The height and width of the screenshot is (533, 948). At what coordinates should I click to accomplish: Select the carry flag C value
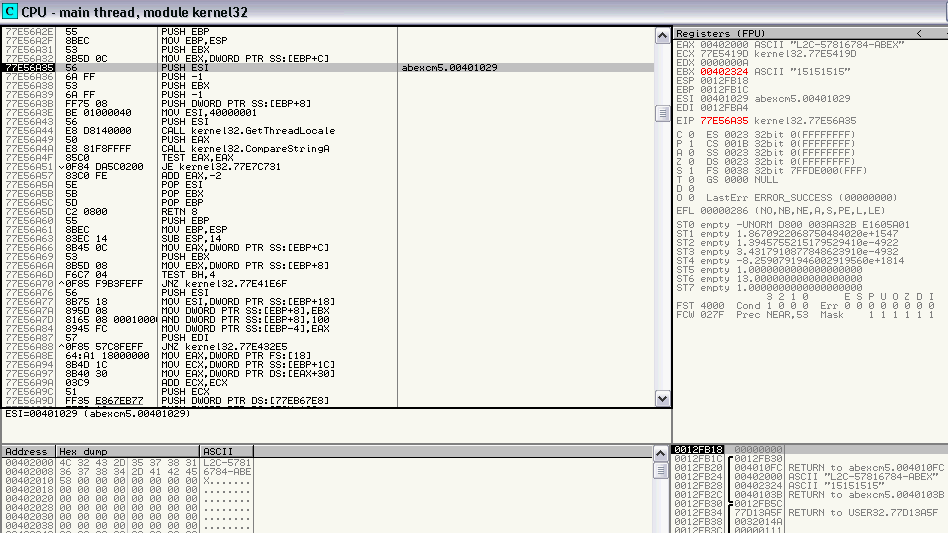point(690,133)
